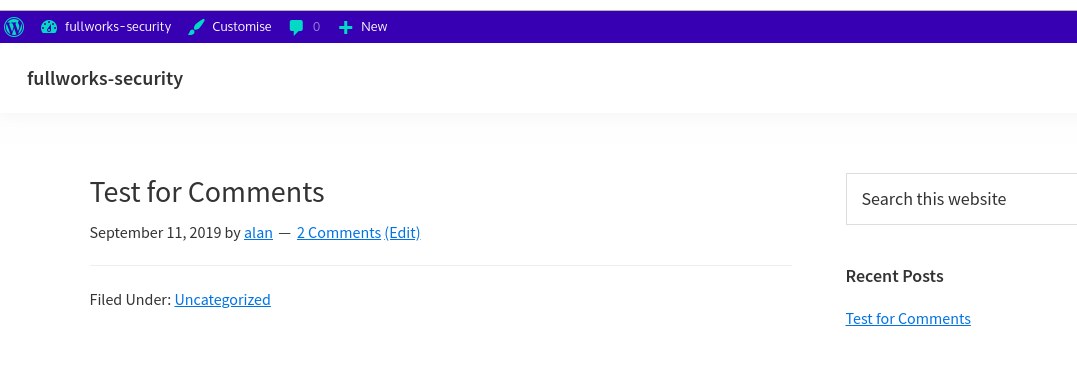This screenshot has width=1077, height=370.
Task: Open the fullworks-security admin bar menu label
Action: pyautogui.click(x=118, y=27)
